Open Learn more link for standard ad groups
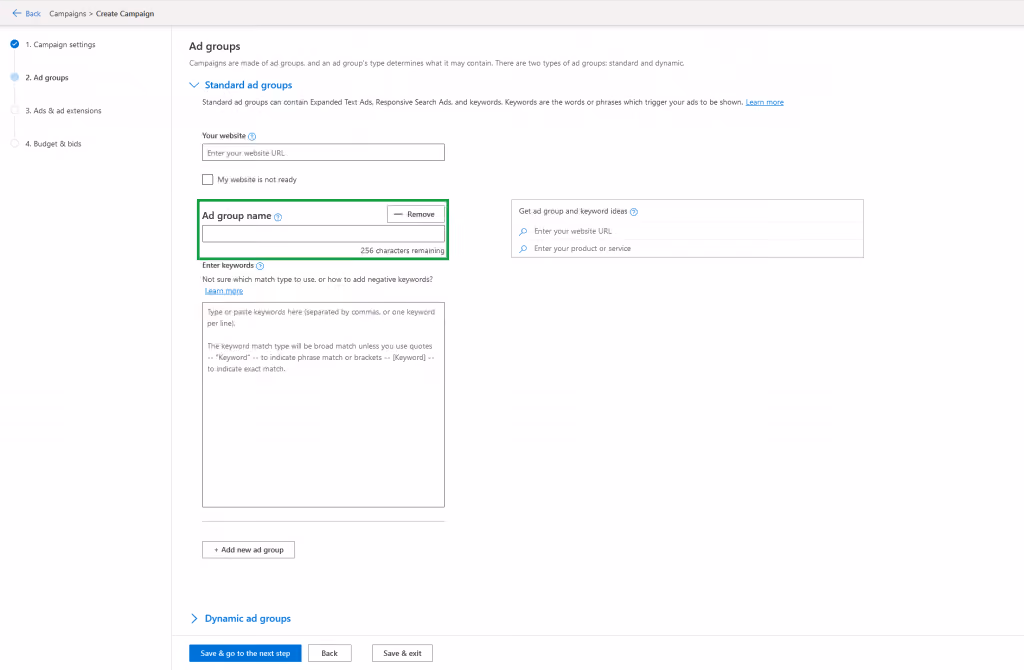Screen dimensions: 1024x670 click(x=765, y=103)
